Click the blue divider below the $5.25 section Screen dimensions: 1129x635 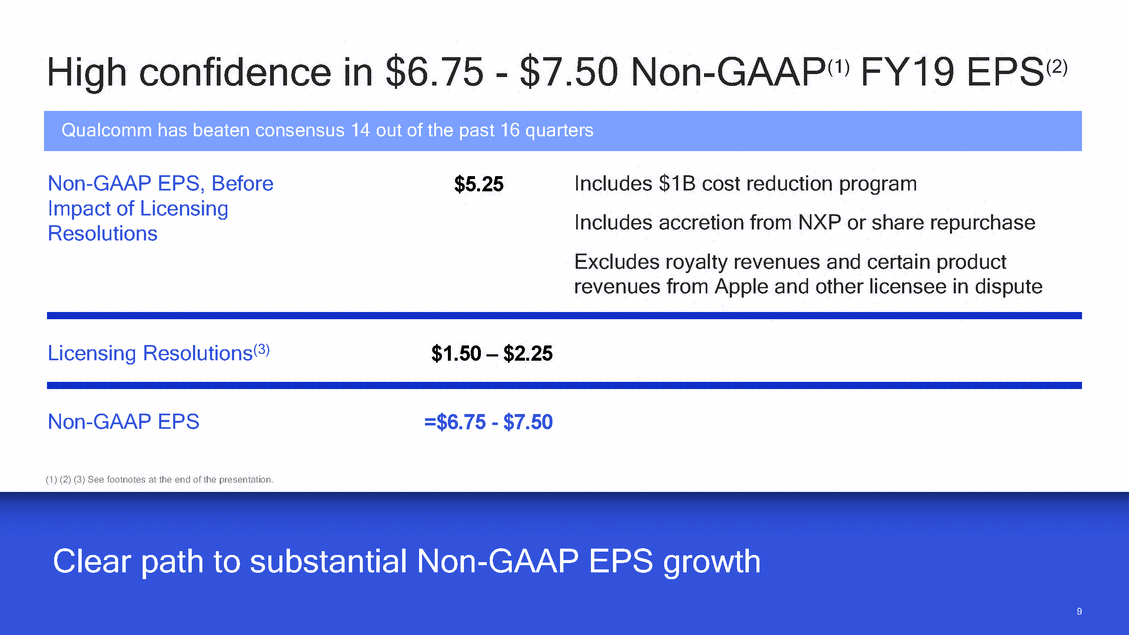coord(564,315)
